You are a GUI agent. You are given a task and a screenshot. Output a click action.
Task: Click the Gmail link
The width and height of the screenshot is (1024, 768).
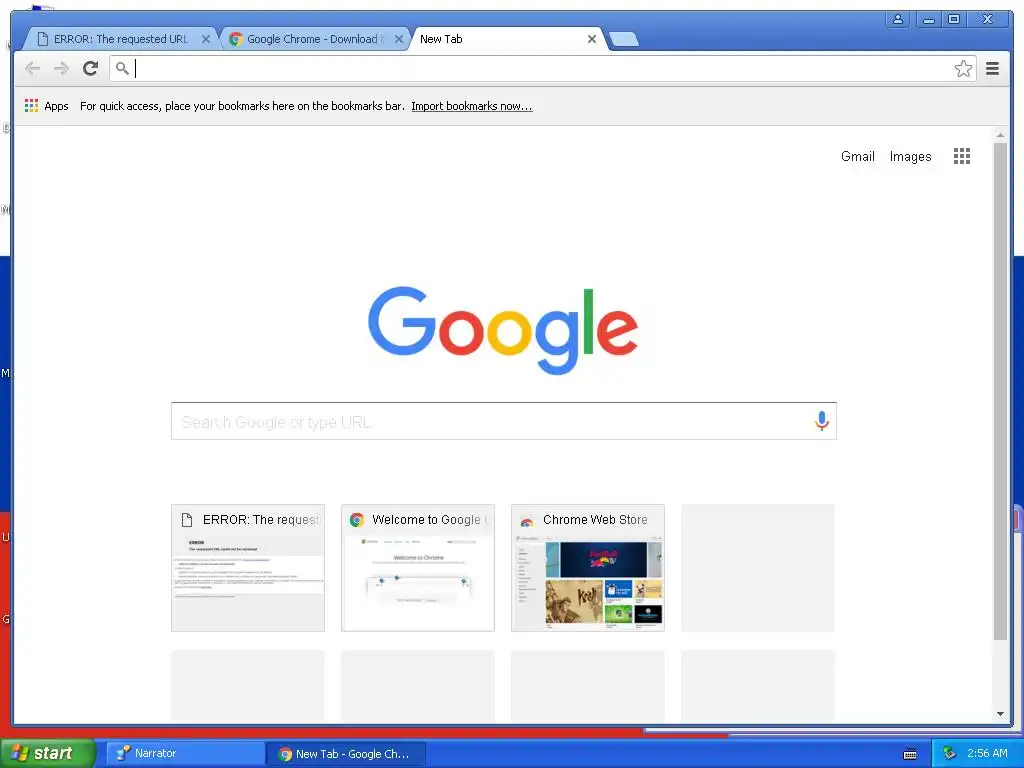click(857, 156)
